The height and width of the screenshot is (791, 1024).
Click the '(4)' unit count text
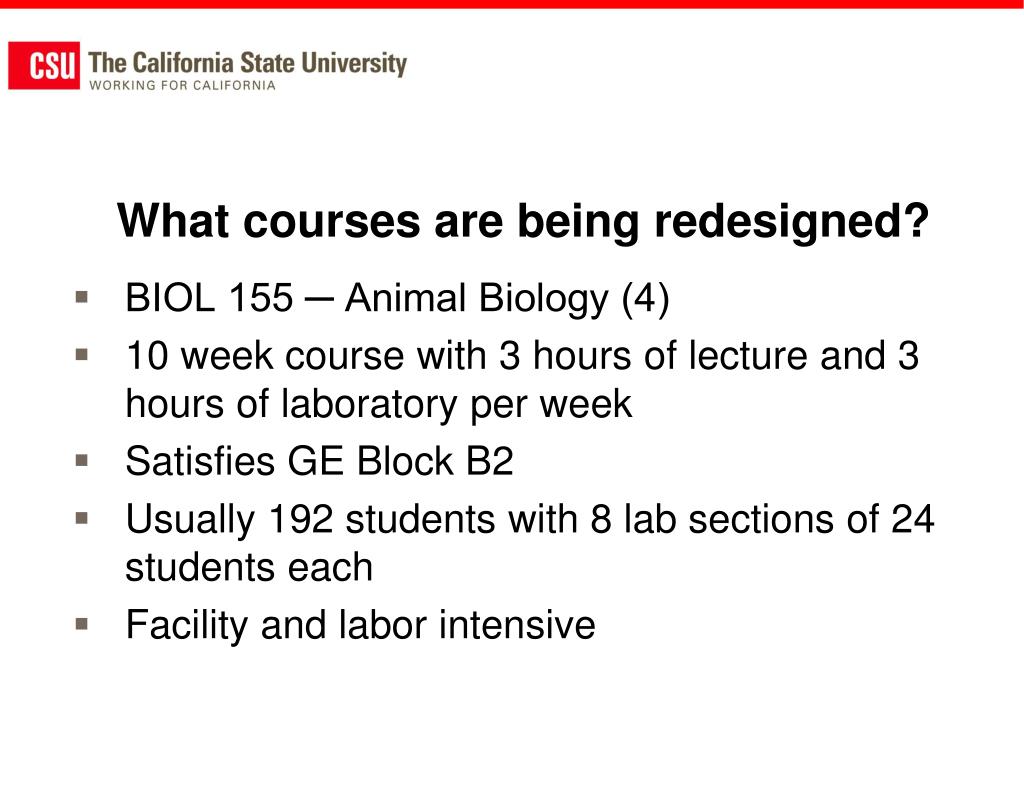coord(645,300)
